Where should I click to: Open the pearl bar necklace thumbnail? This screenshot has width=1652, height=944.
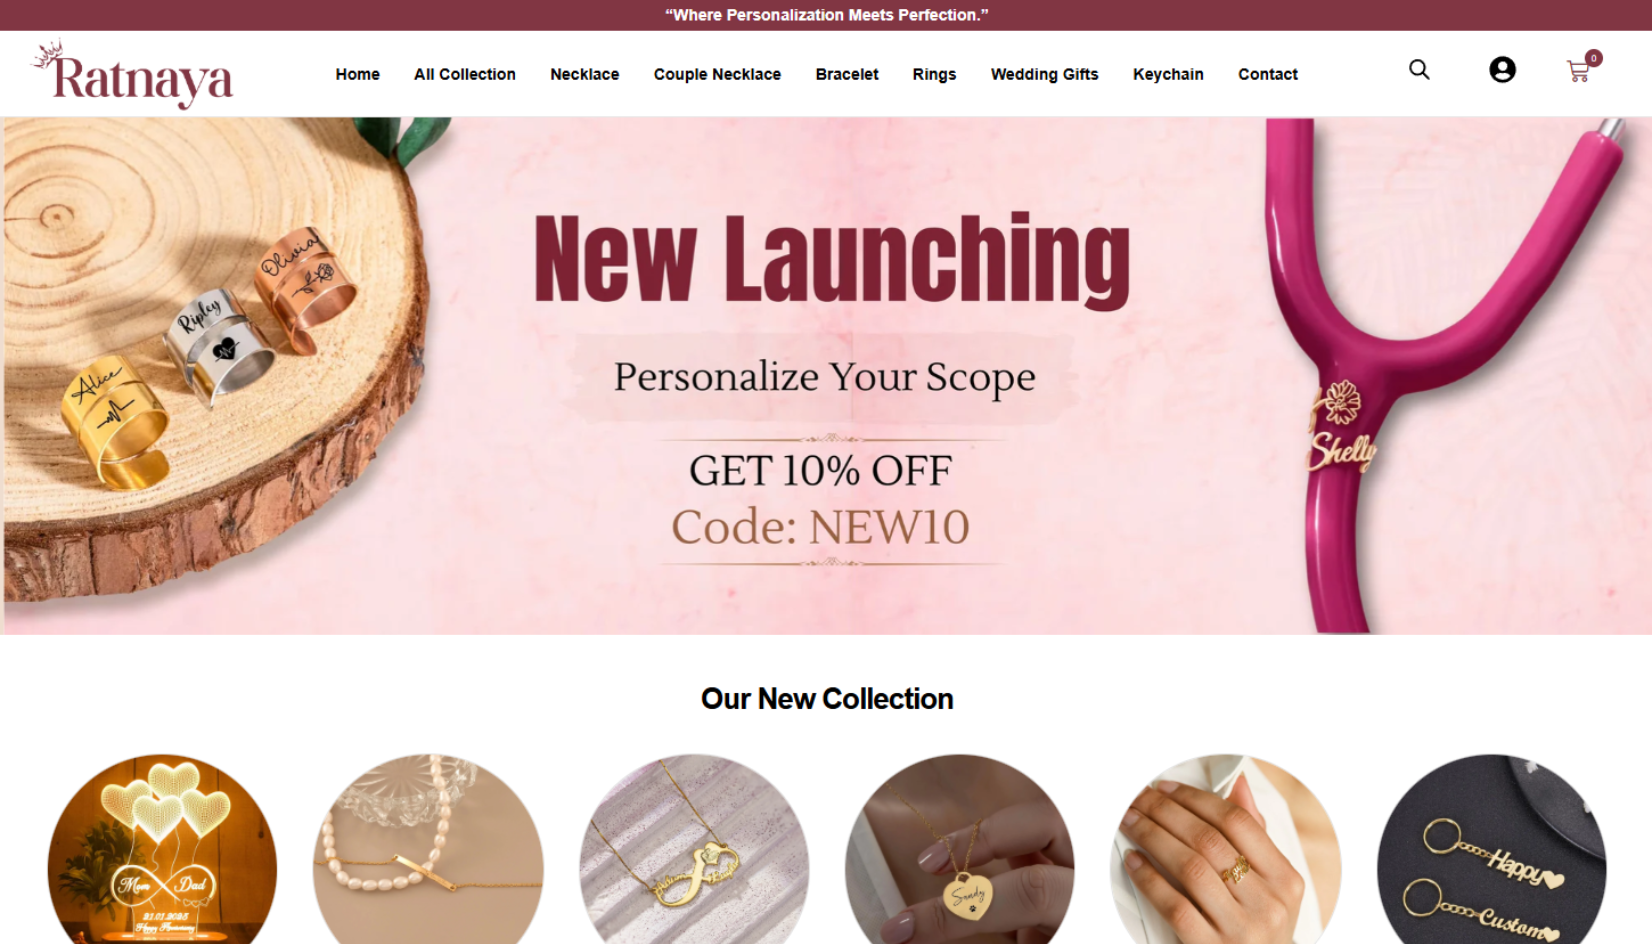point(428,850)
